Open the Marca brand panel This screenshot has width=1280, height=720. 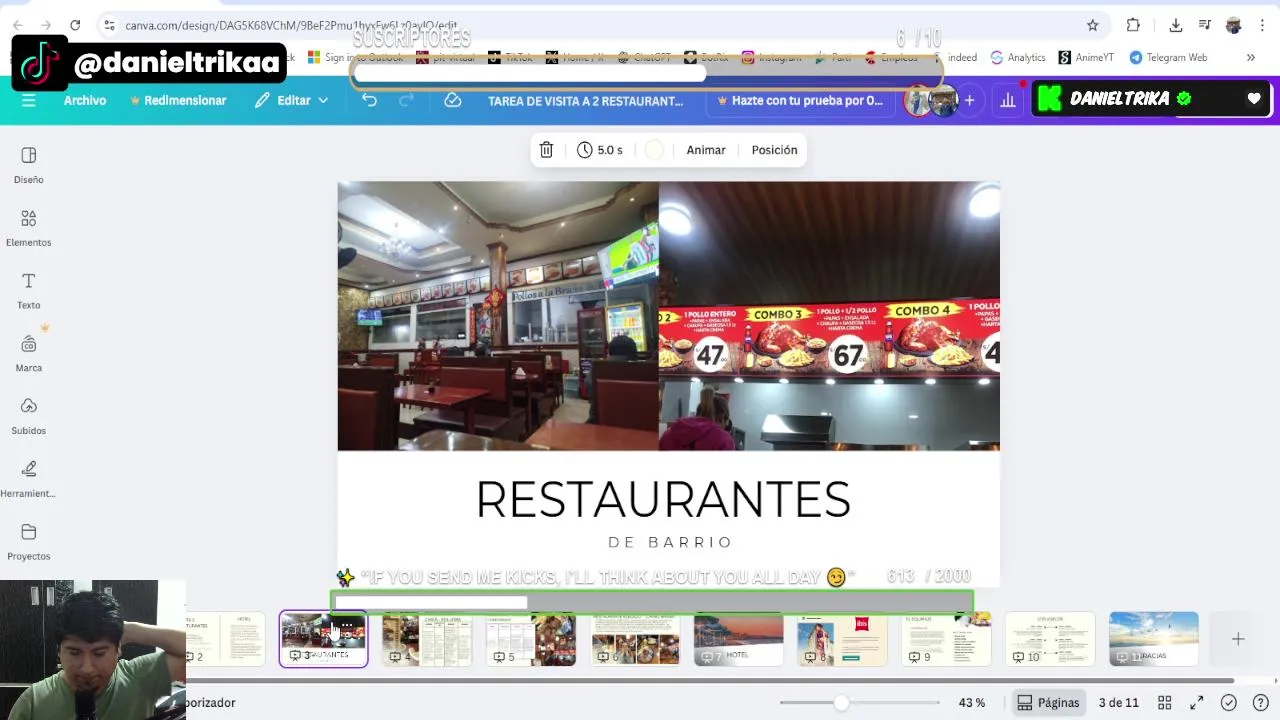click(28, 354)
